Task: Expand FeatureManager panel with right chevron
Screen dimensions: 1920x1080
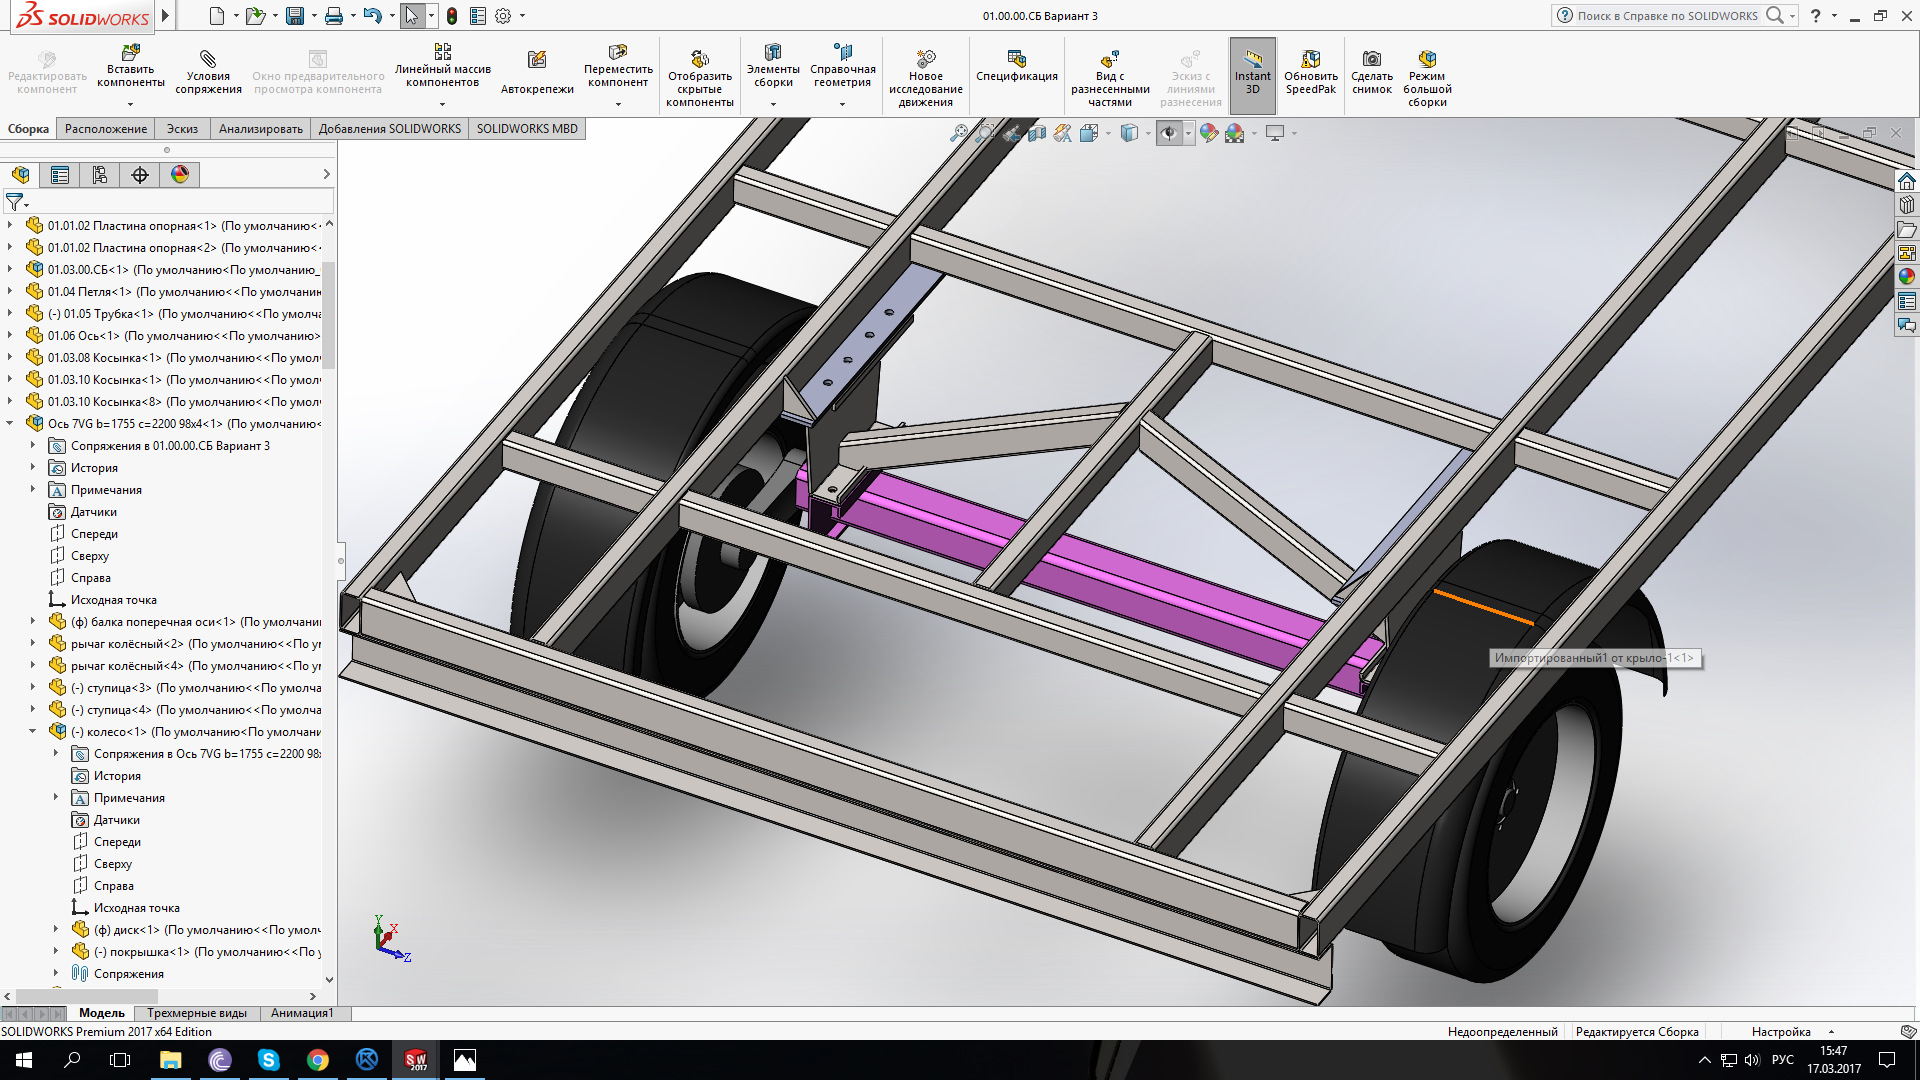Action: [326, 175]
